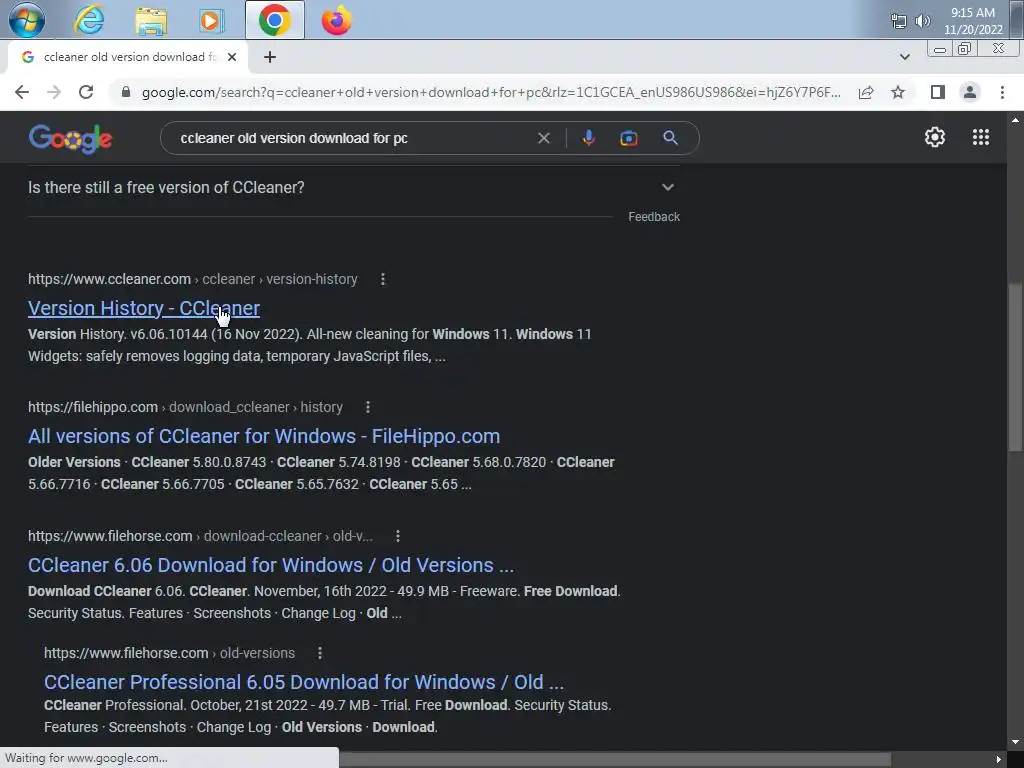The width and height of the screenshot is (1024, 768).
Task: Open CCleaner 6.06 Download for Windows link
Action: [271, 566]
